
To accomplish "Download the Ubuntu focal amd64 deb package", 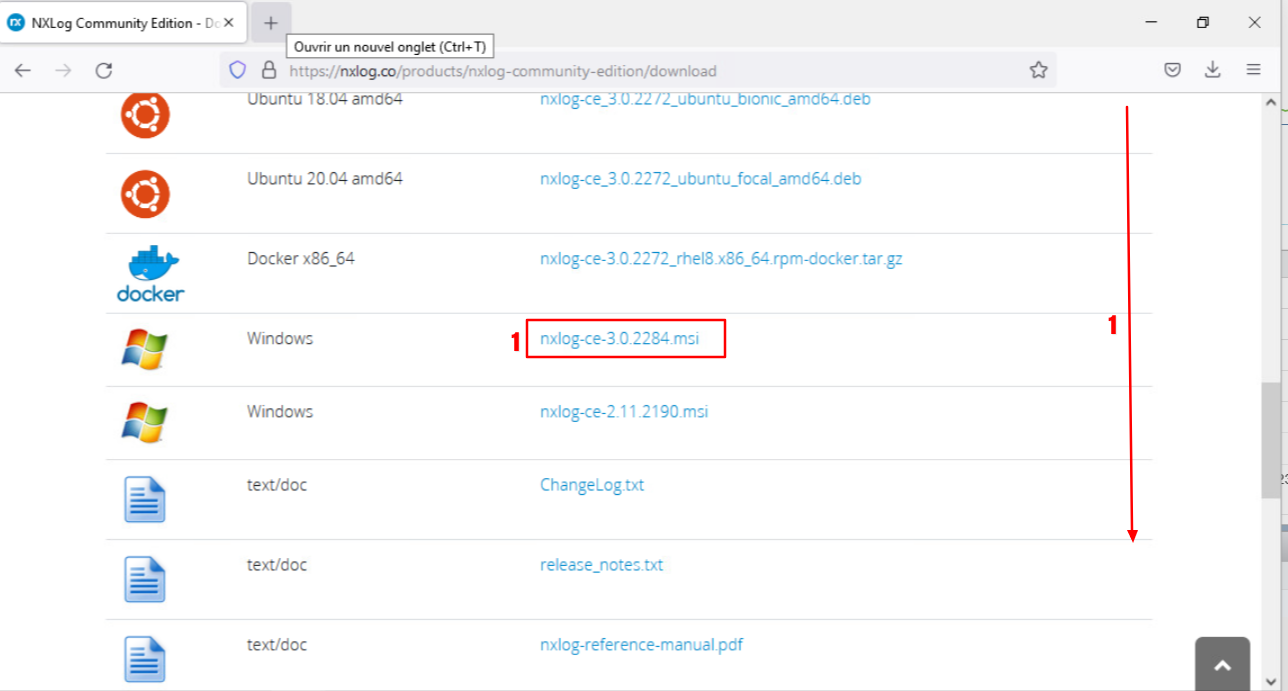I will pyautogui.click(x=700, y=179).
